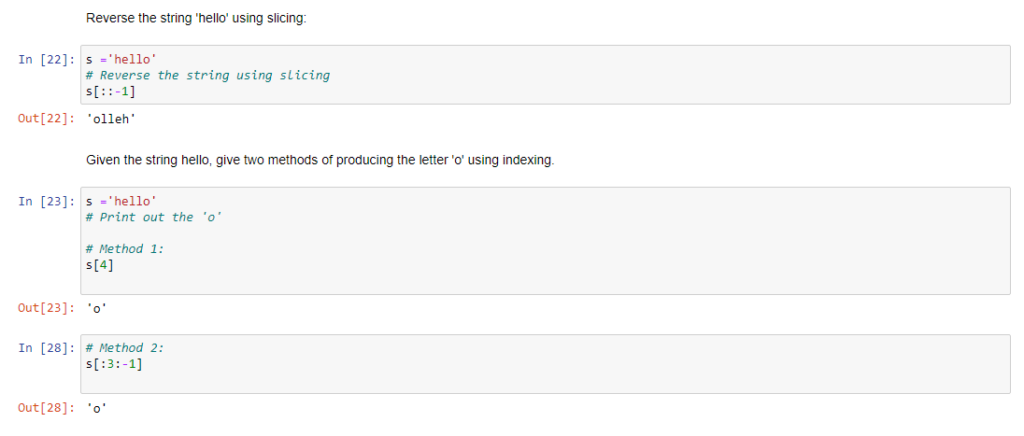The image size is (1024, 436).
Task: Click the 'Given the string hello' markdown text
Action: pos(320,161)
